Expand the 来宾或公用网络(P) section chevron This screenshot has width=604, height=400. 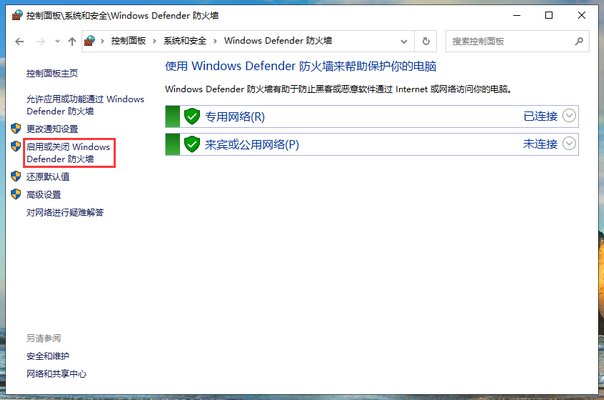(x=569, y=143)
